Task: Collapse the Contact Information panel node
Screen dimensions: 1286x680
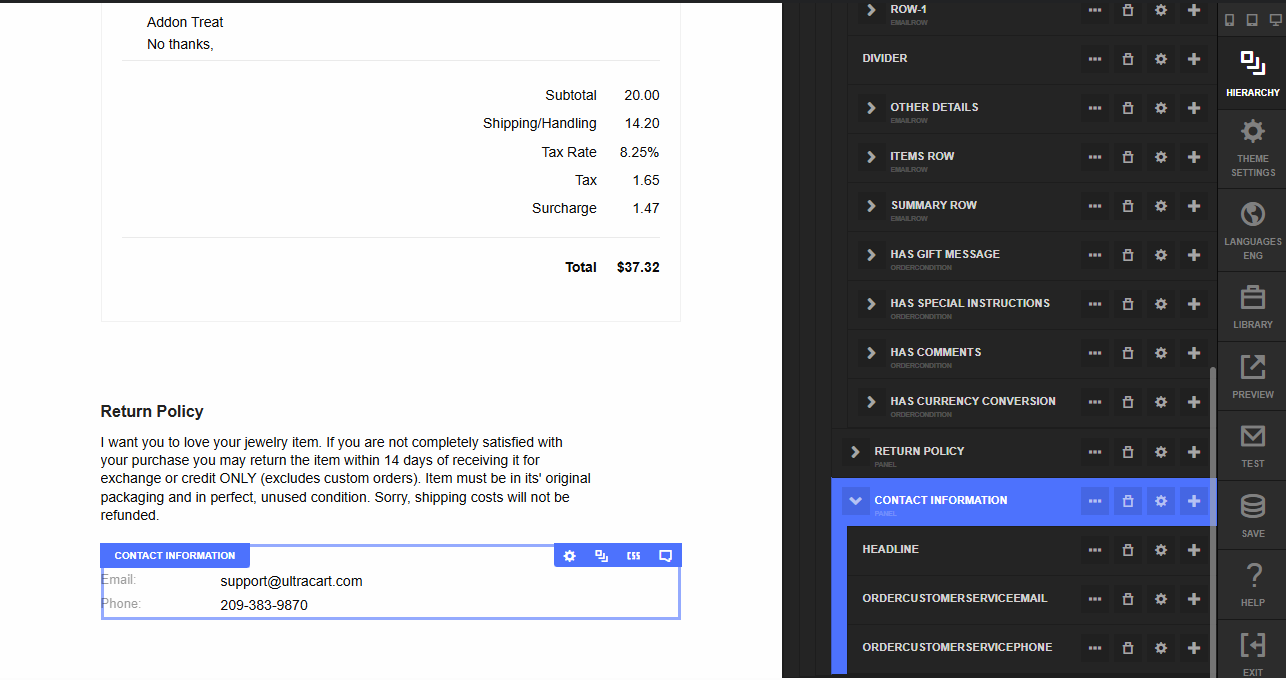Action: (855, 501)
